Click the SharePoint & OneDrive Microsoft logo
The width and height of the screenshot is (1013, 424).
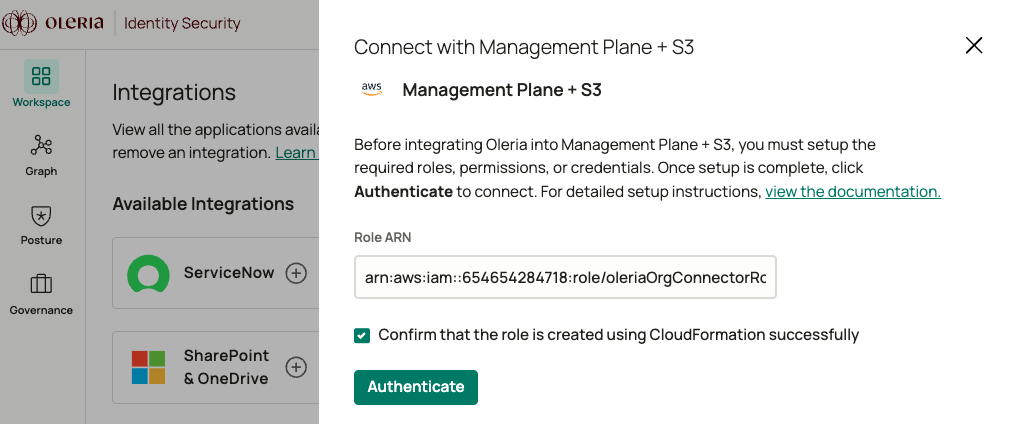(149, 367)
